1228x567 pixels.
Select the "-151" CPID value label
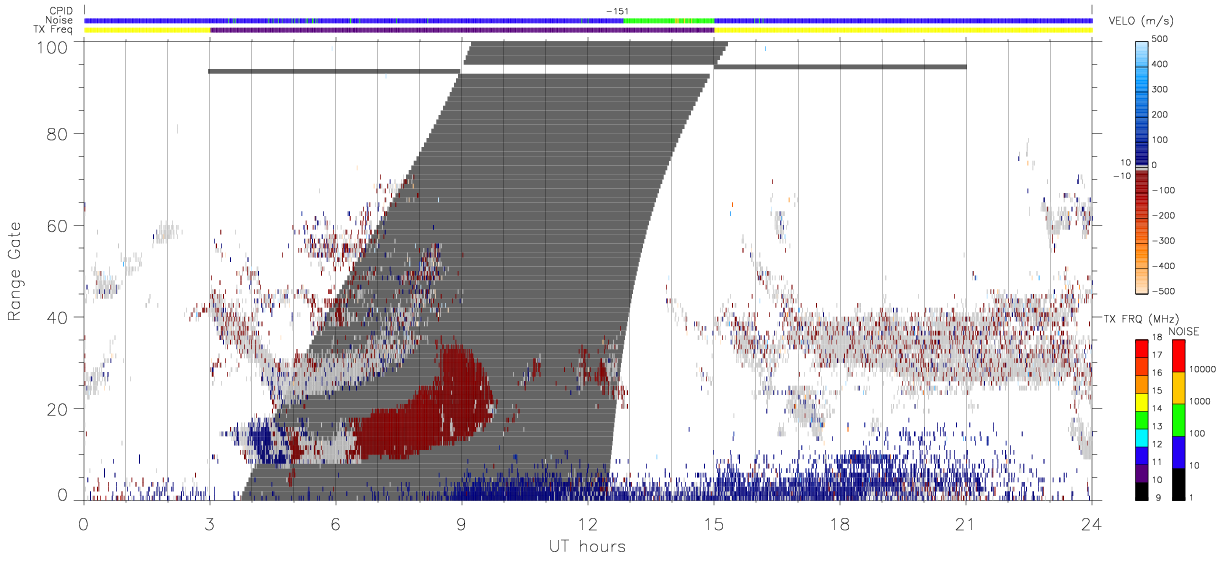[x=616, y=11]
